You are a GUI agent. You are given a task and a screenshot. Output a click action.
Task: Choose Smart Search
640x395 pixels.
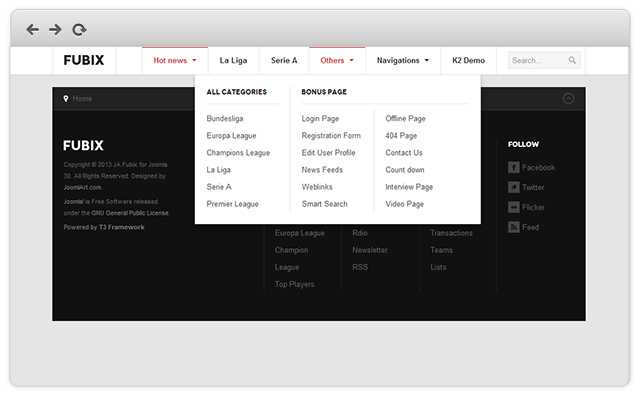(x=324, y=204)
